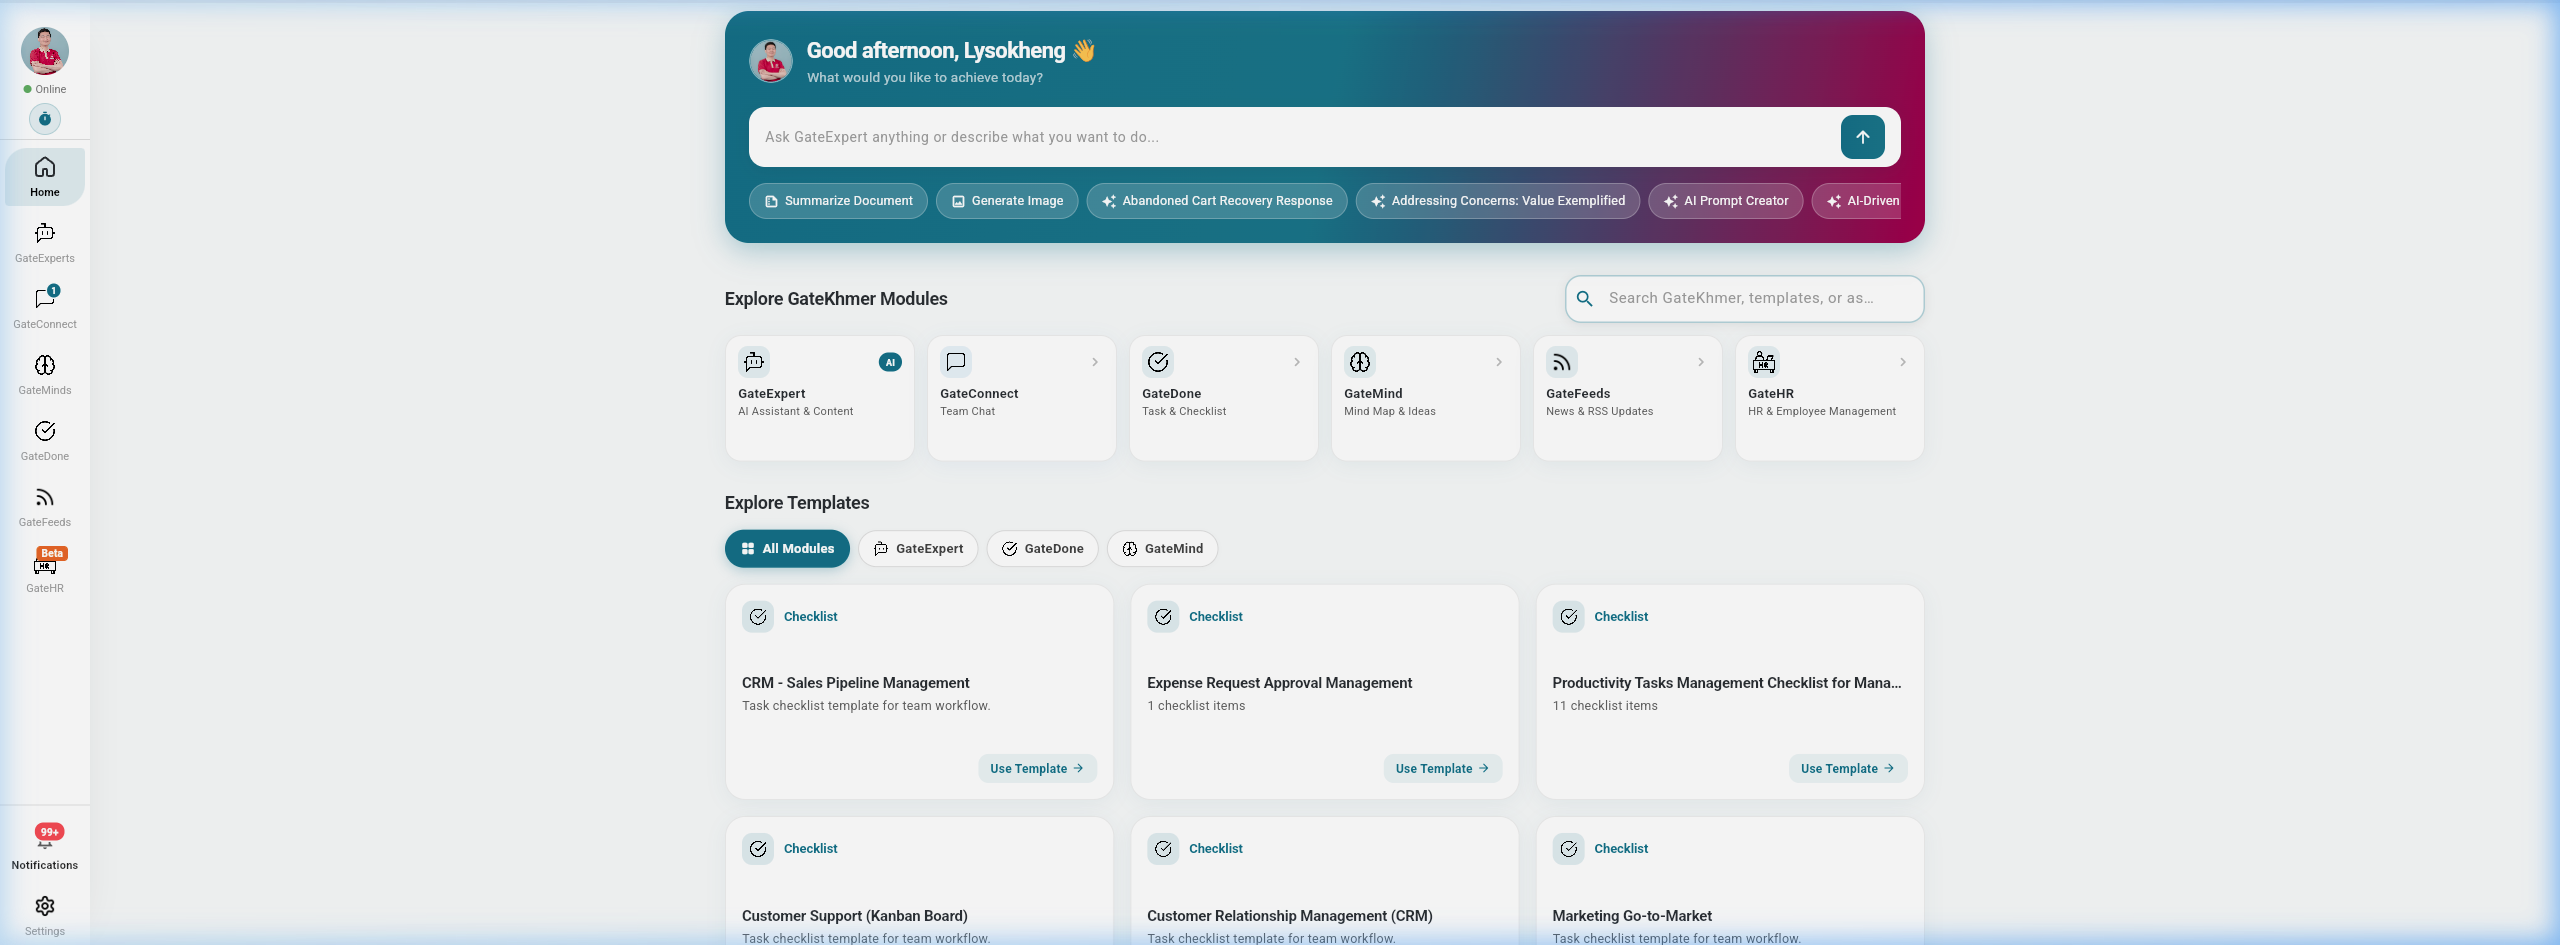Use Template for CRM Sales Pipeline Management
The image size is (2560, 945).
pos(1037,769)
